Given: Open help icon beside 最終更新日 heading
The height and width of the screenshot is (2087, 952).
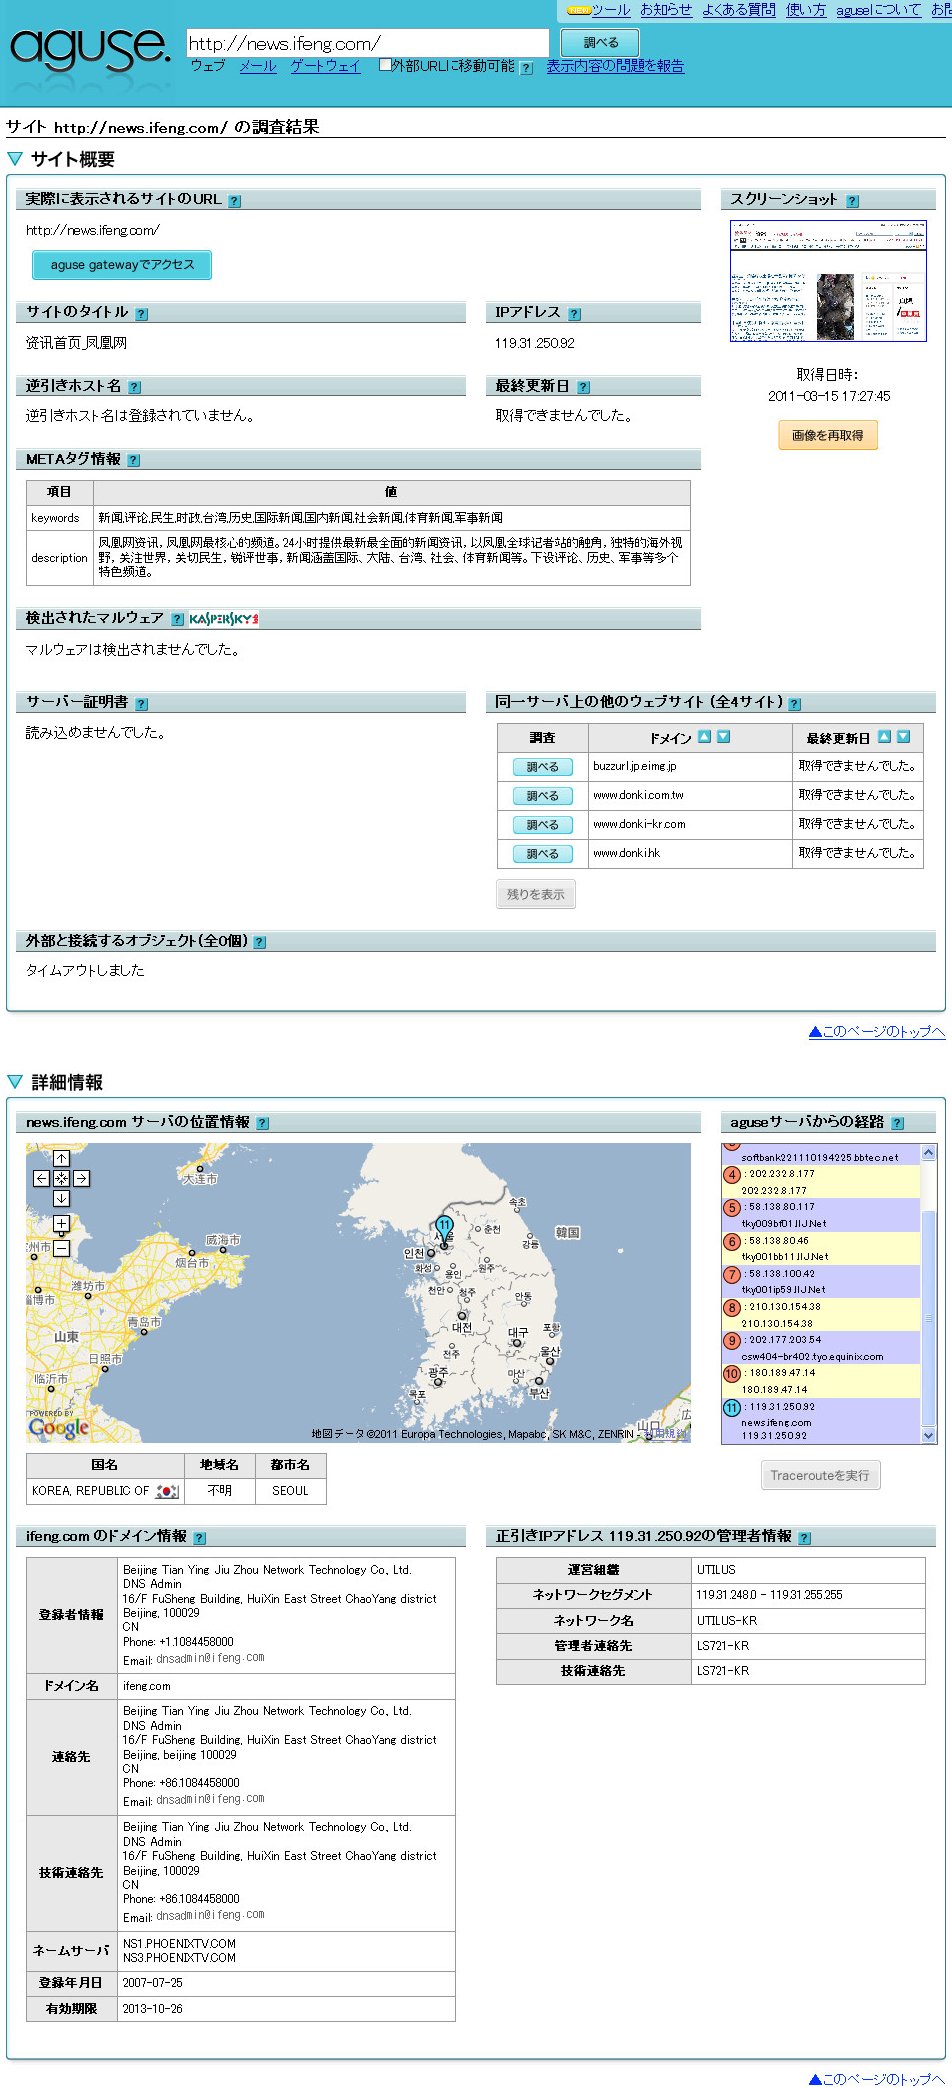Looking at the screenshot, I should click(x=584, y=387).
